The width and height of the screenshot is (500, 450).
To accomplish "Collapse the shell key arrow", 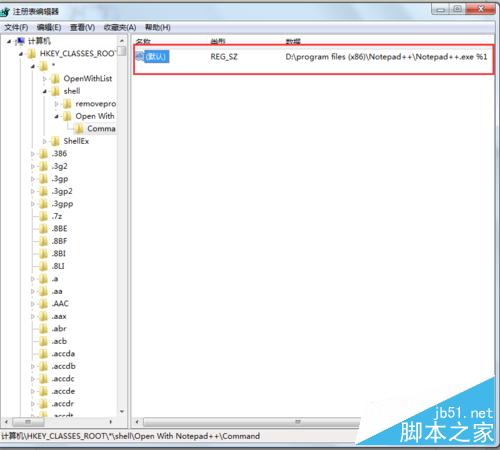I will [x=45, y=91].
